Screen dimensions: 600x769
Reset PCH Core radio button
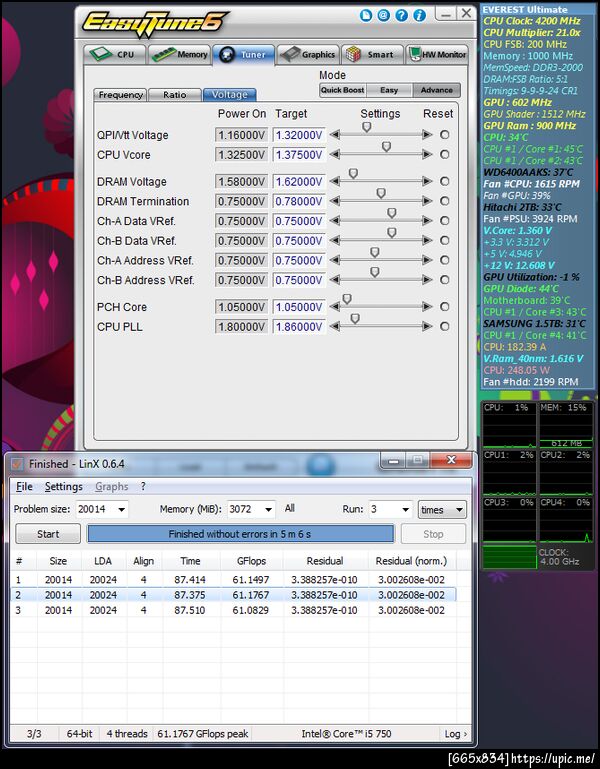(x=444, y=307)
